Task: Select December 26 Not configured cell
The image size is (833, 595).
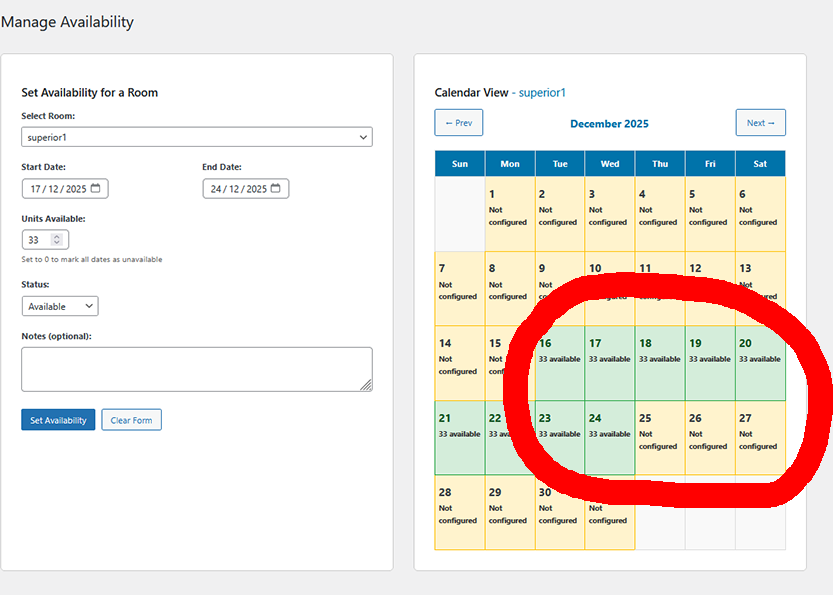Action: (710, 438)
